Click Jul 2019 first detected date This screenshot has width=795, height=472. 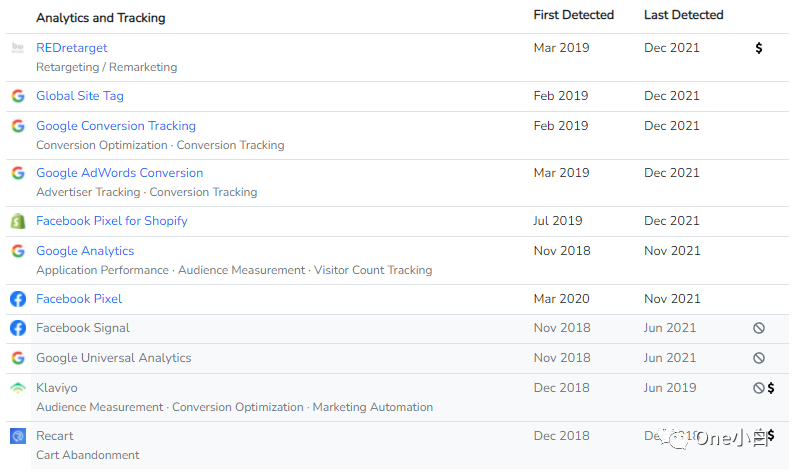558,221
